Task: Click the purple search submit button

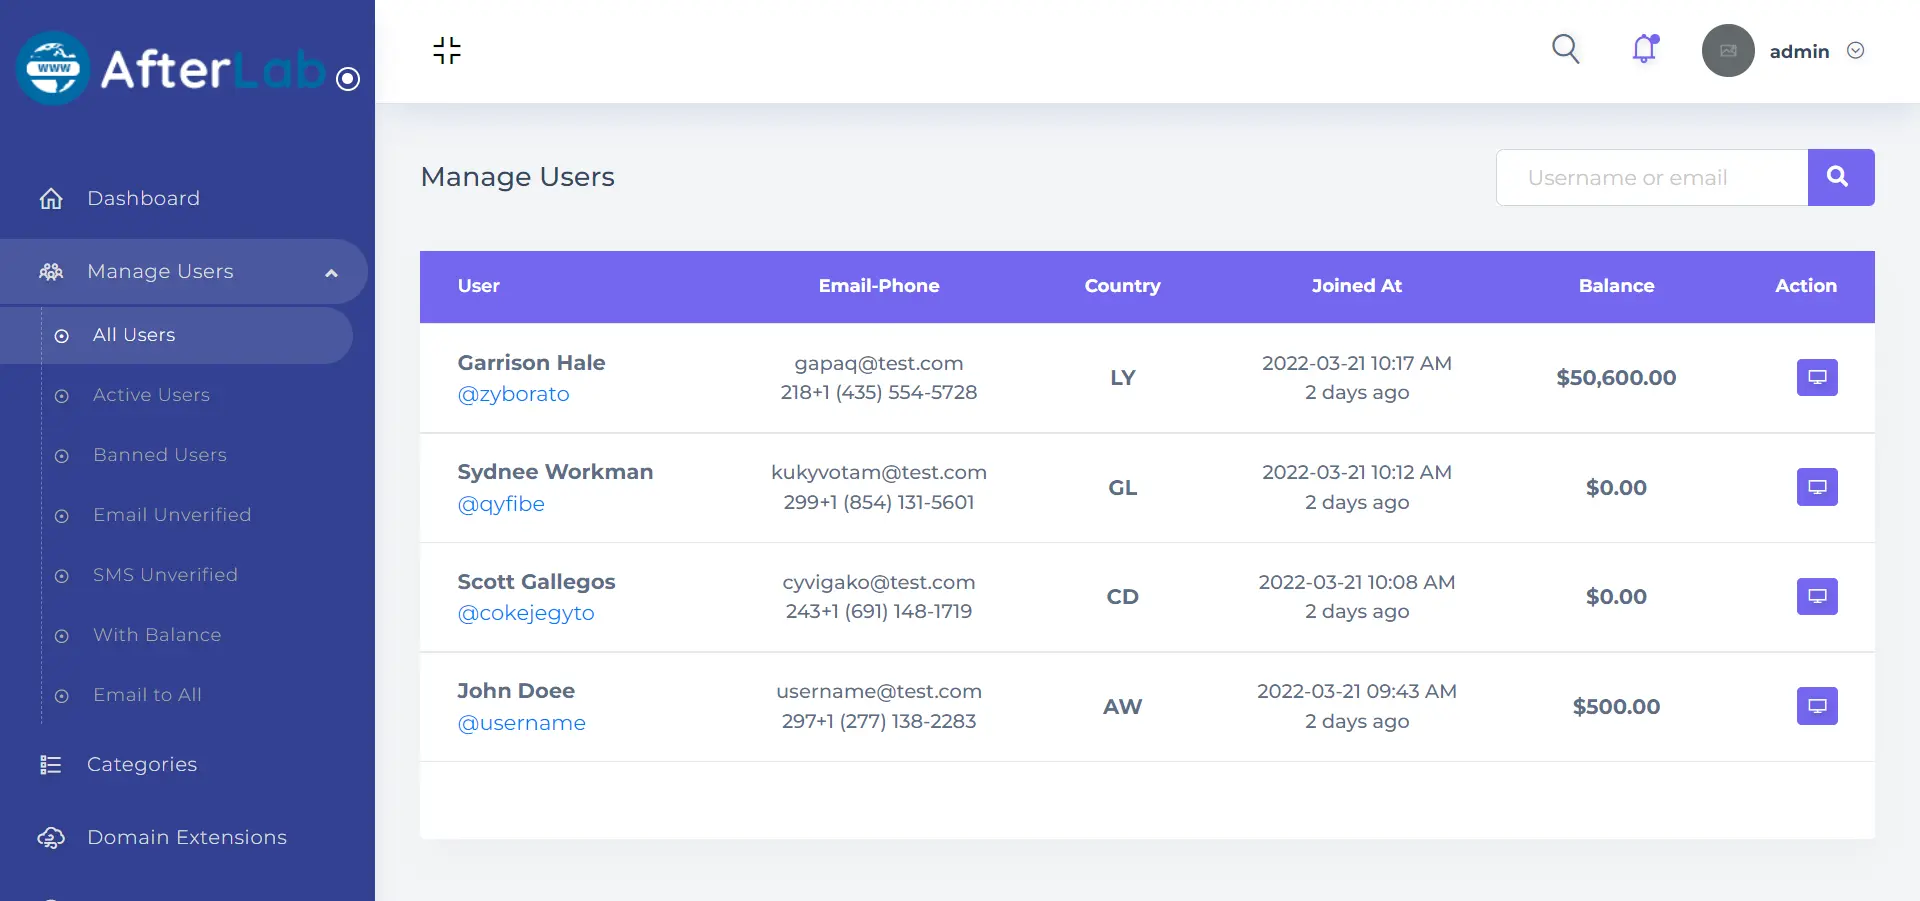Action: (x=1841, y=177)
